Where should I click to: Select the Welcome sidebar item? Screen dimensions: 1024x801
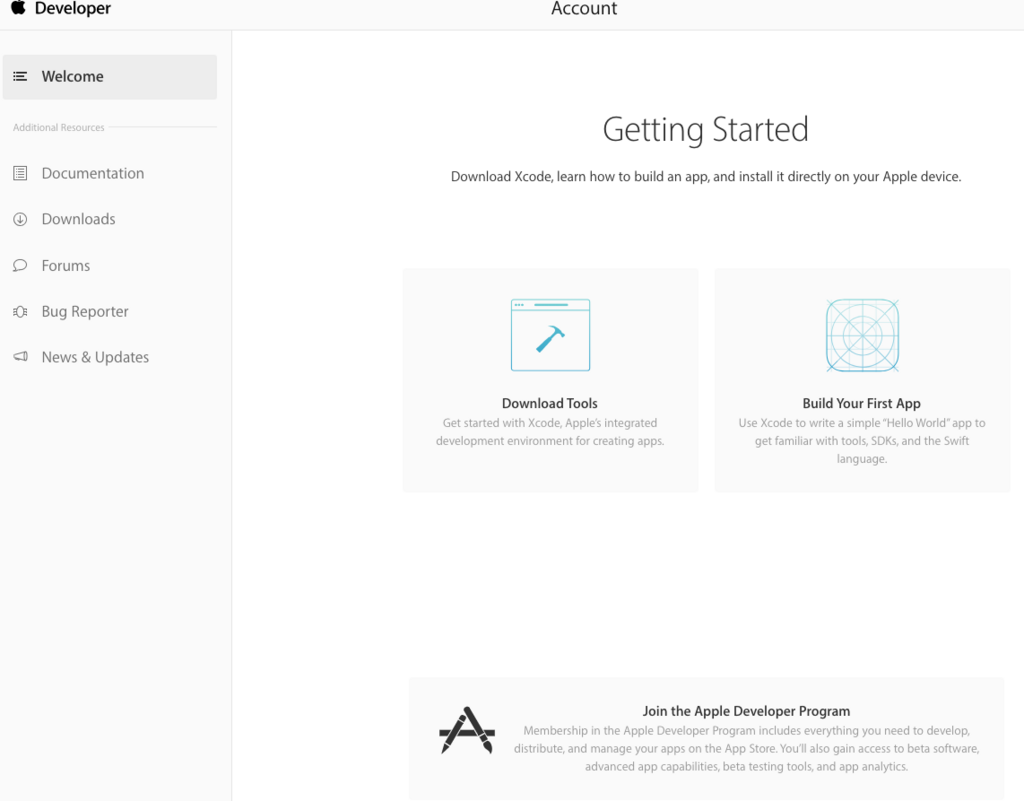[110, 77]
